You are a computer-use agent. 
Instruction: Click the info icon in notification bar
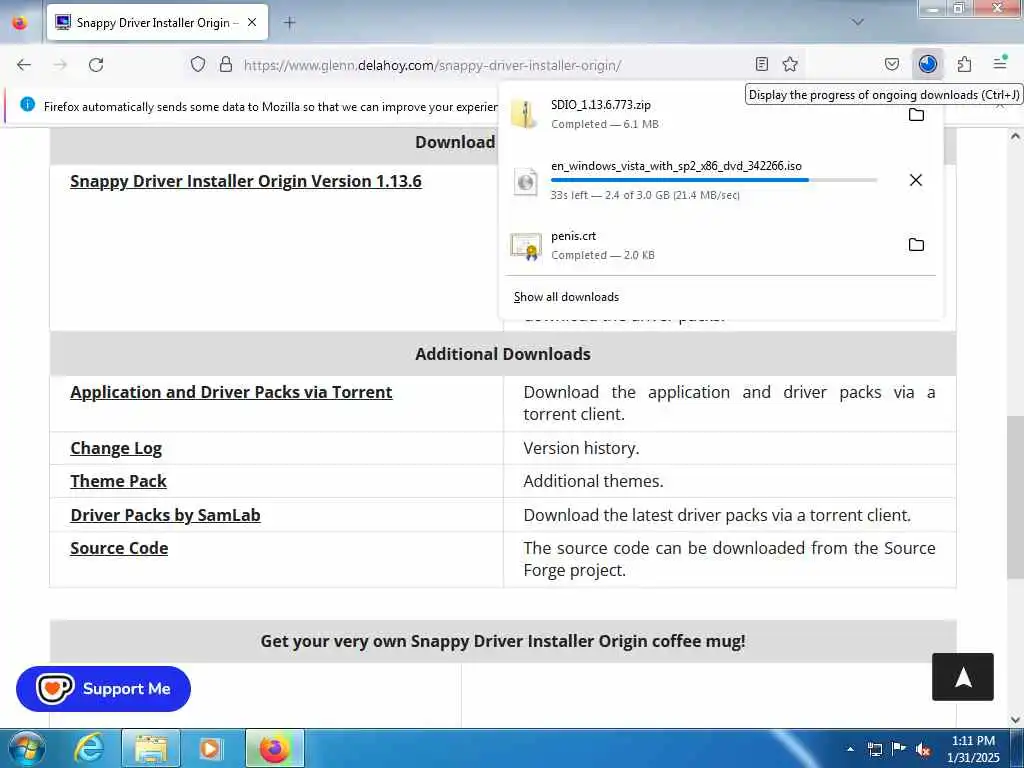point(27,104)
